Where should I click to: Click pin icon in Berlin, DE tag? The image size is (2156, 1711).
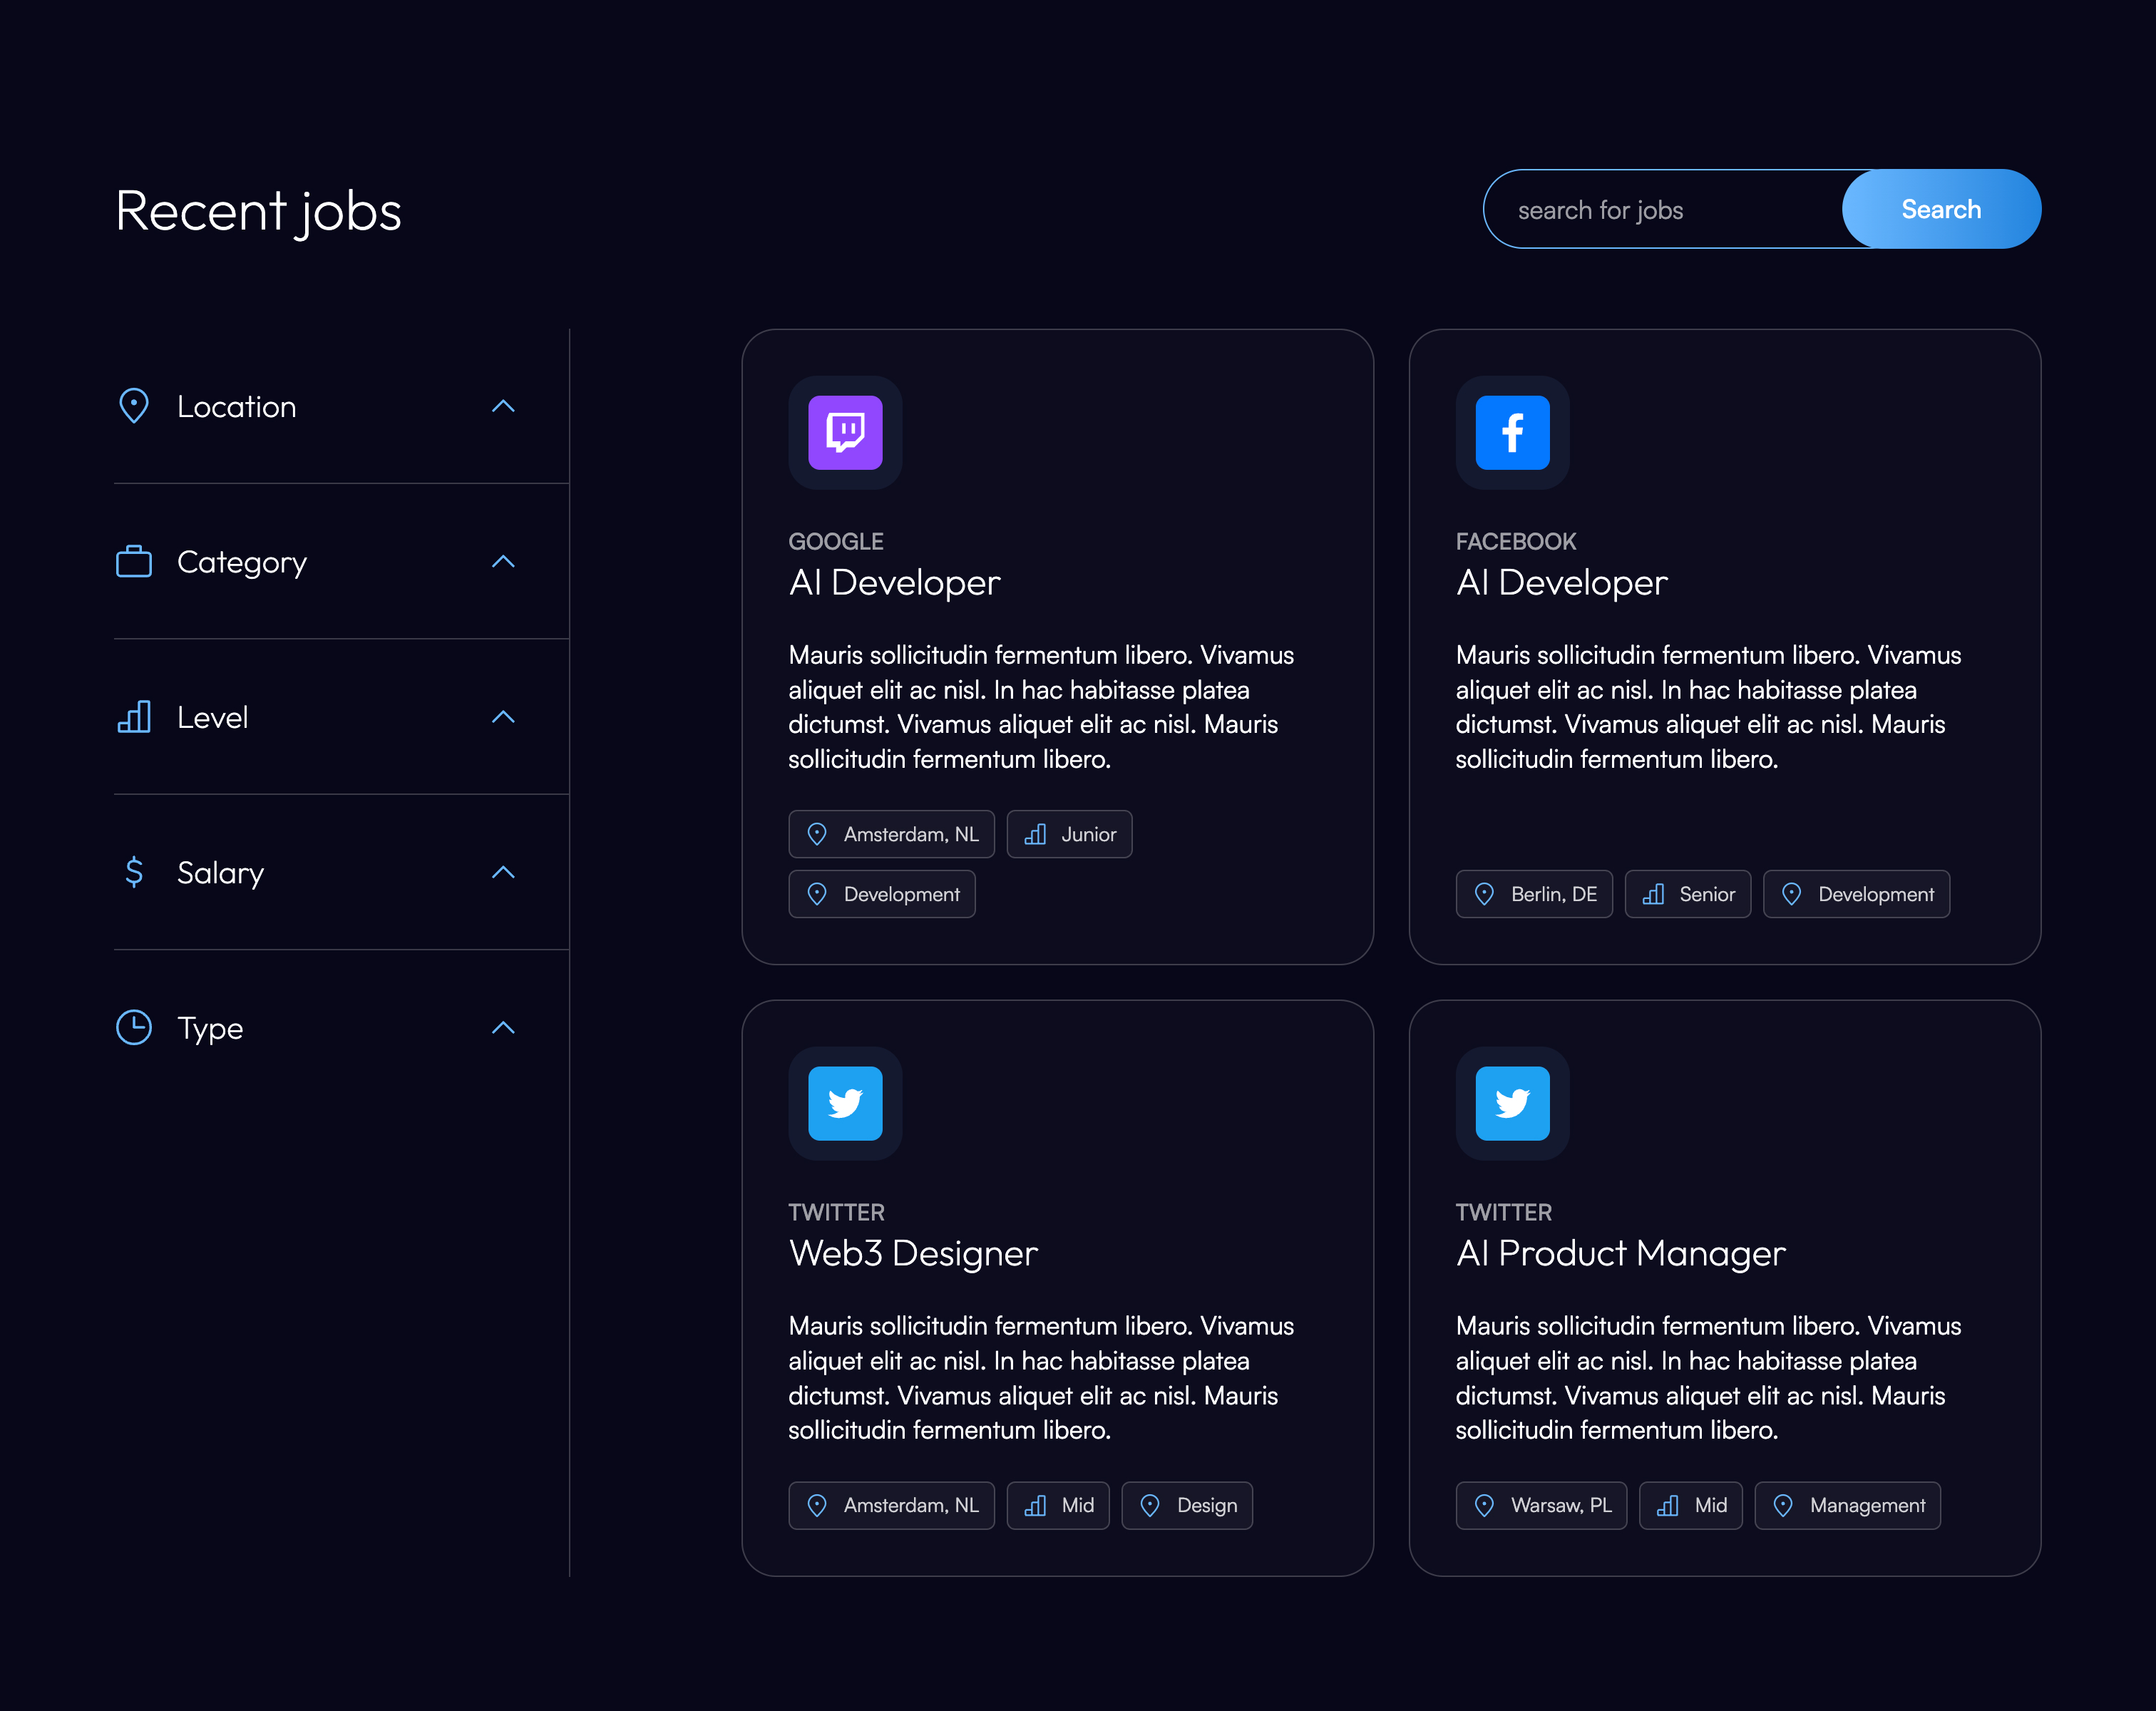click(x=1484, y=894)
